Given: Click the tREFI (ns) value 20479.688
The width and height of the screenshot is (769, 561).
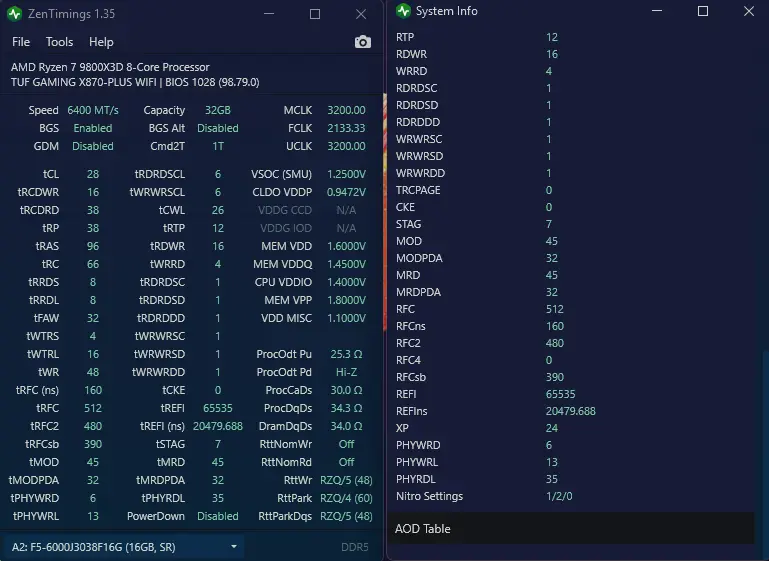Looking at the screenshot, I should pyautogui.click(x=218, y=426).
